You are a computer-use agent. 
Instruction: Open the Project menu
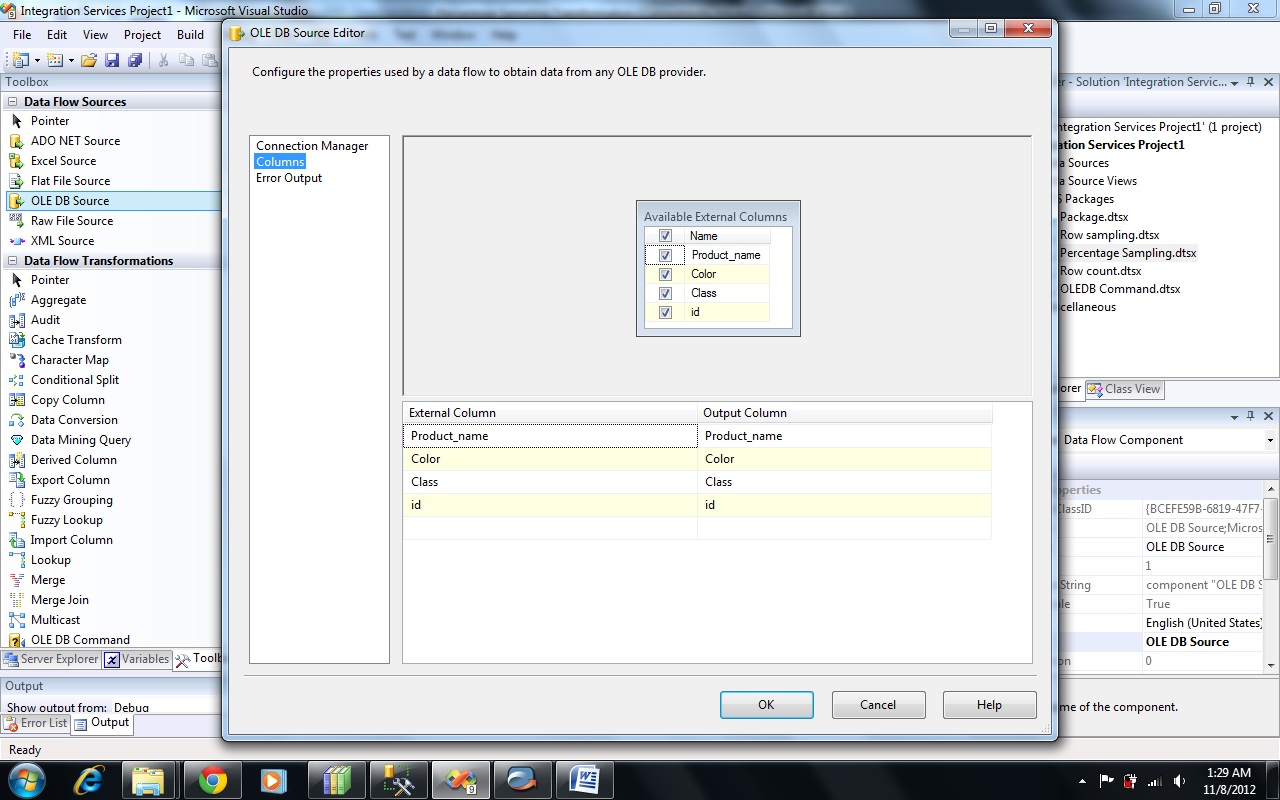[x=142, y=35]
